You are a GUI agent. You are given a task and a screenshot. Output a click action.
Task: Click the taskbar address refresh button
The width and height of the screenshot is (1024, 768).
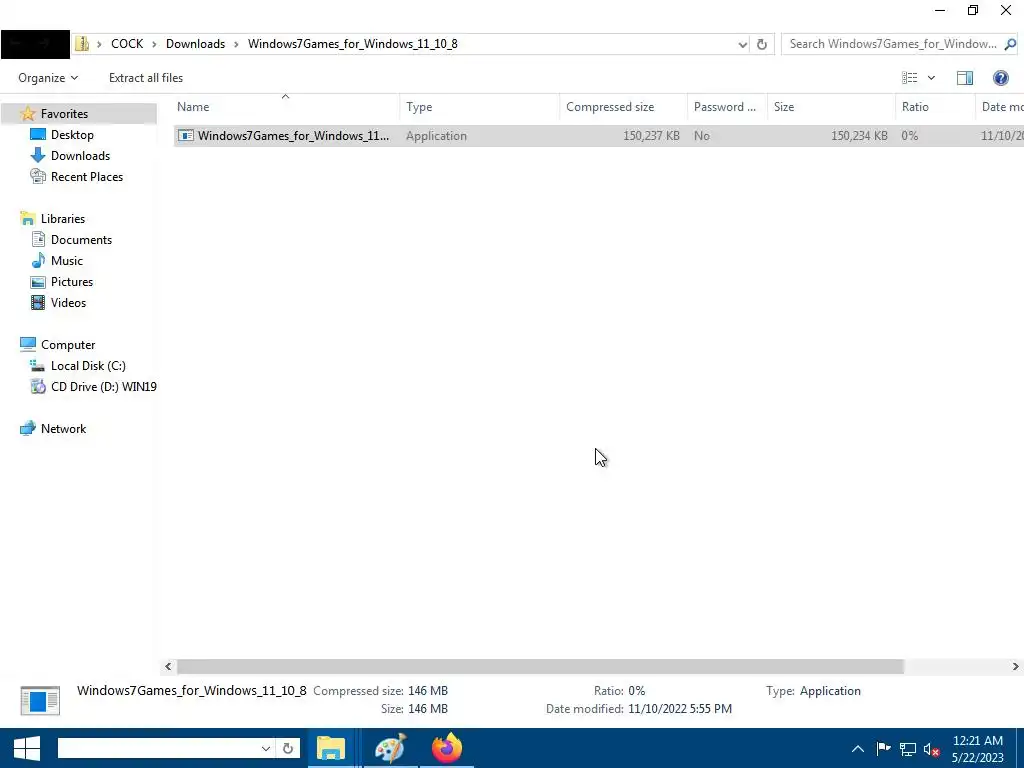click(x=287, y=748)
